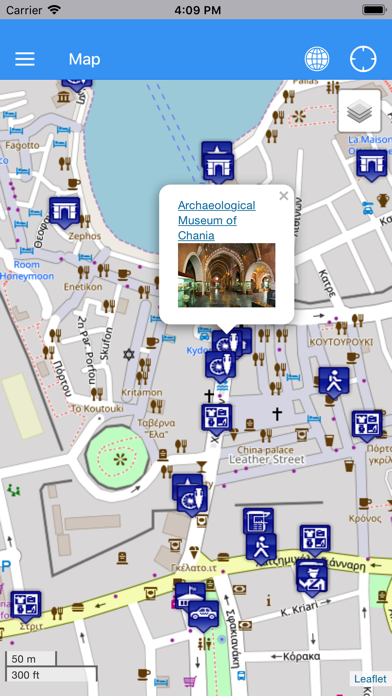392x696 pixels.
Task: Tap the 'K. Kriari' street label
Action: coord(301,609)
